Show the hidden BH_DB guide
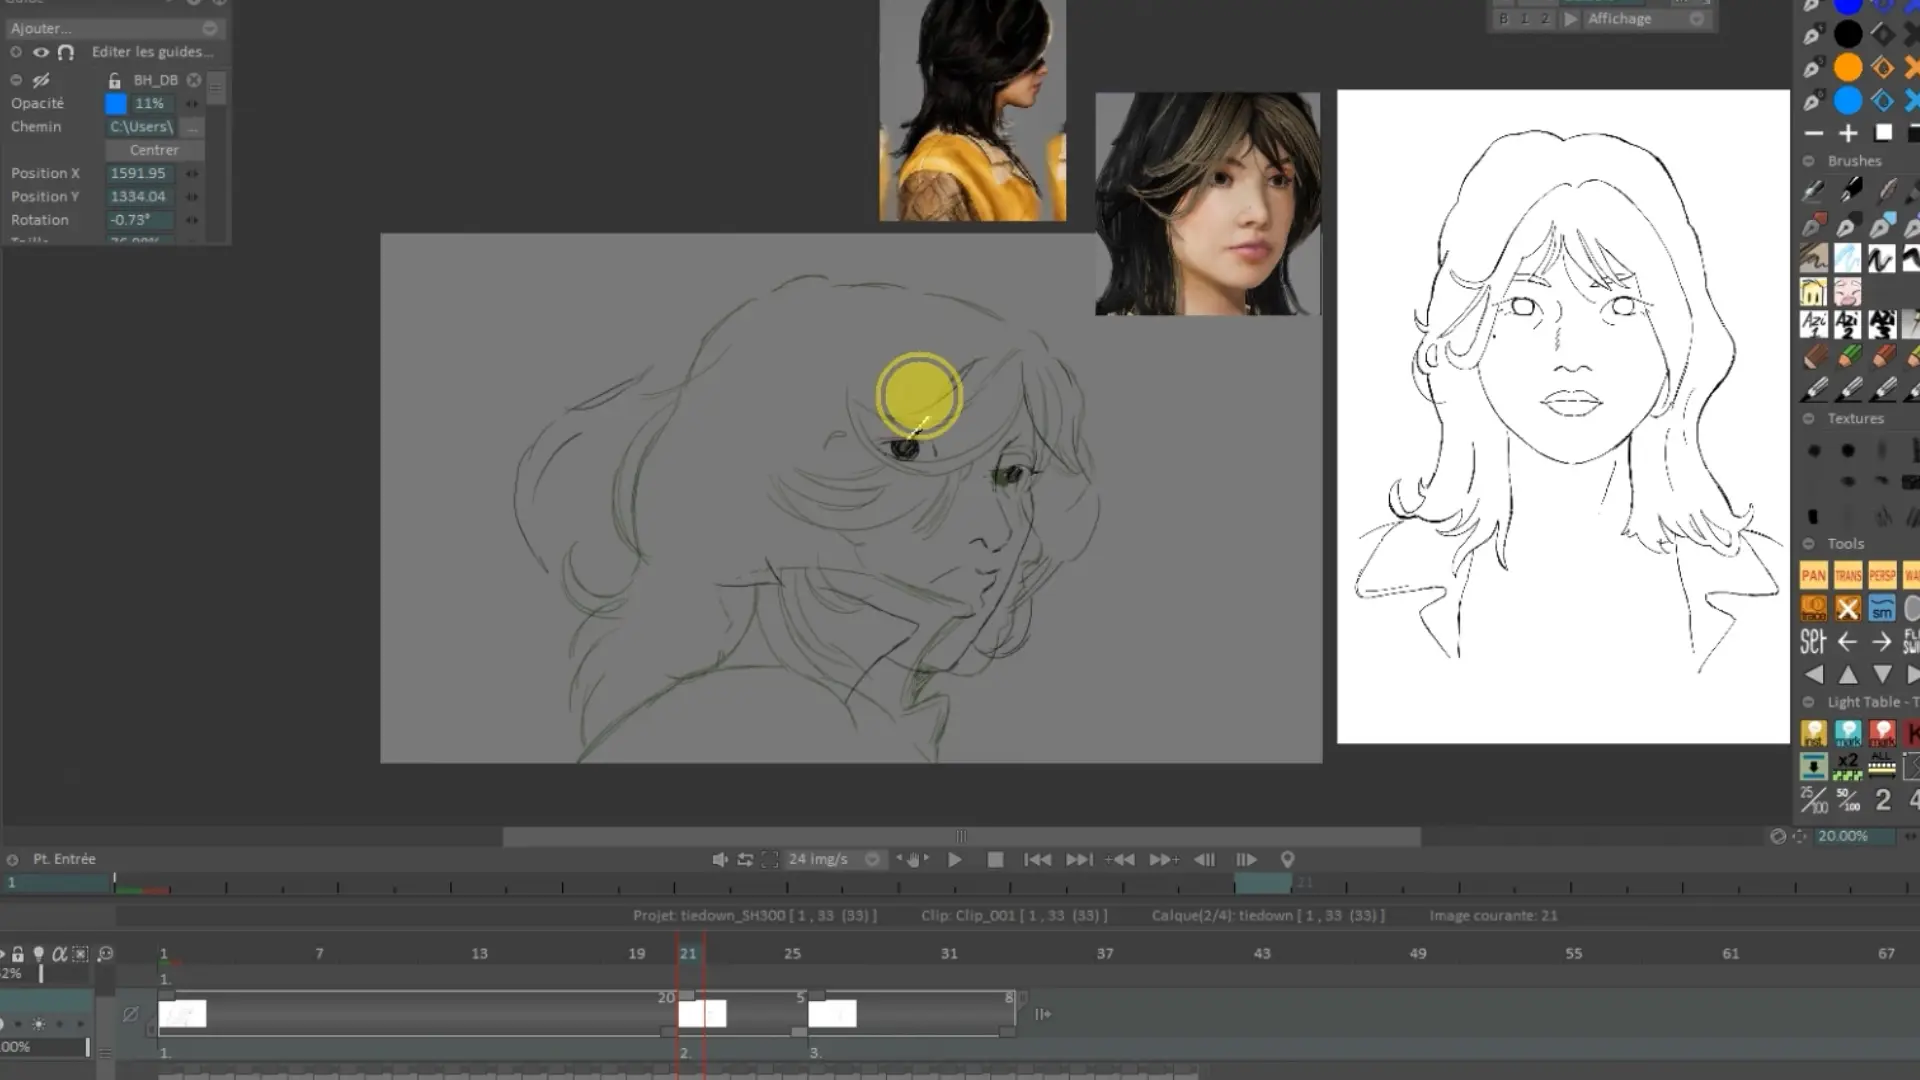1920x1080 pixels. click(x=41, y=80)
